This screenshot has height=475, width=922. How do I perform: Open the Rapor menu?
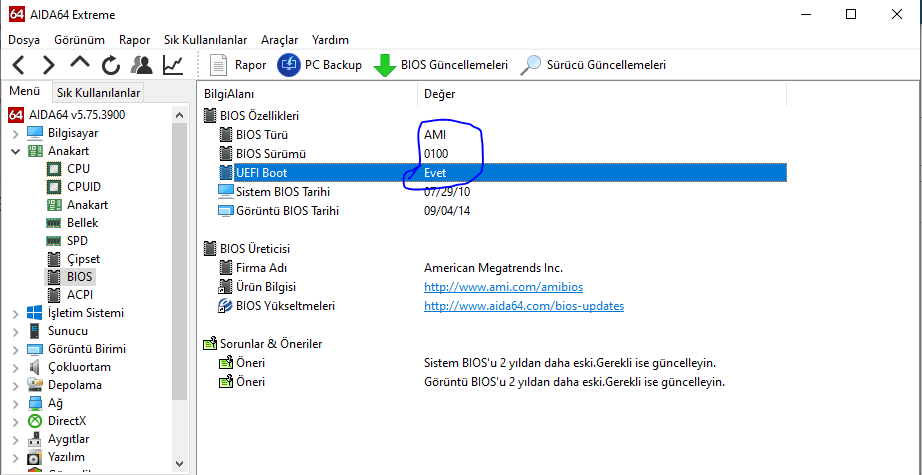coord(135,40)
